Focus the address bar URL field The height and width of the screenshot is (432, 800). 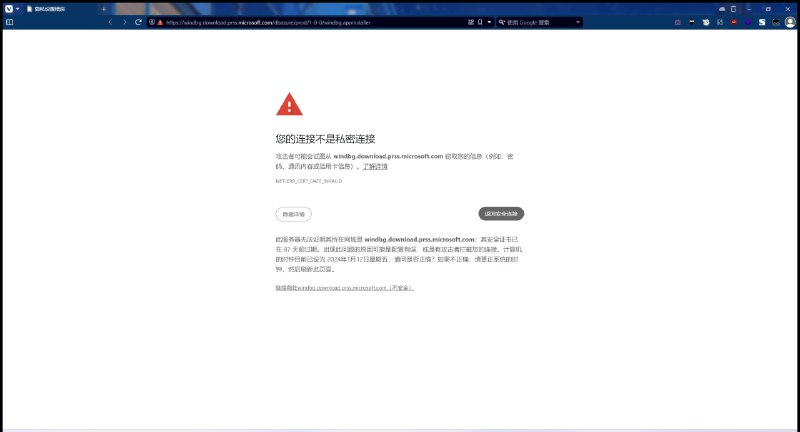point(314,22)
